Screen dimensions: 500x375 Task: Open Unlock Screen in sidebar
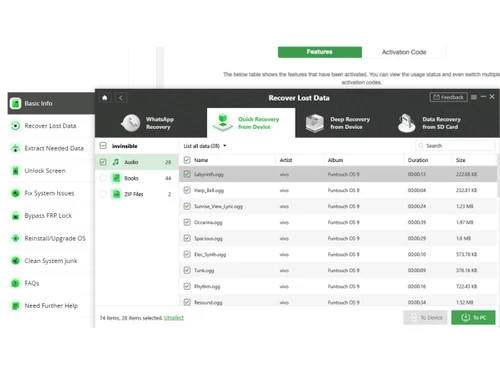(x=45, y=171)
